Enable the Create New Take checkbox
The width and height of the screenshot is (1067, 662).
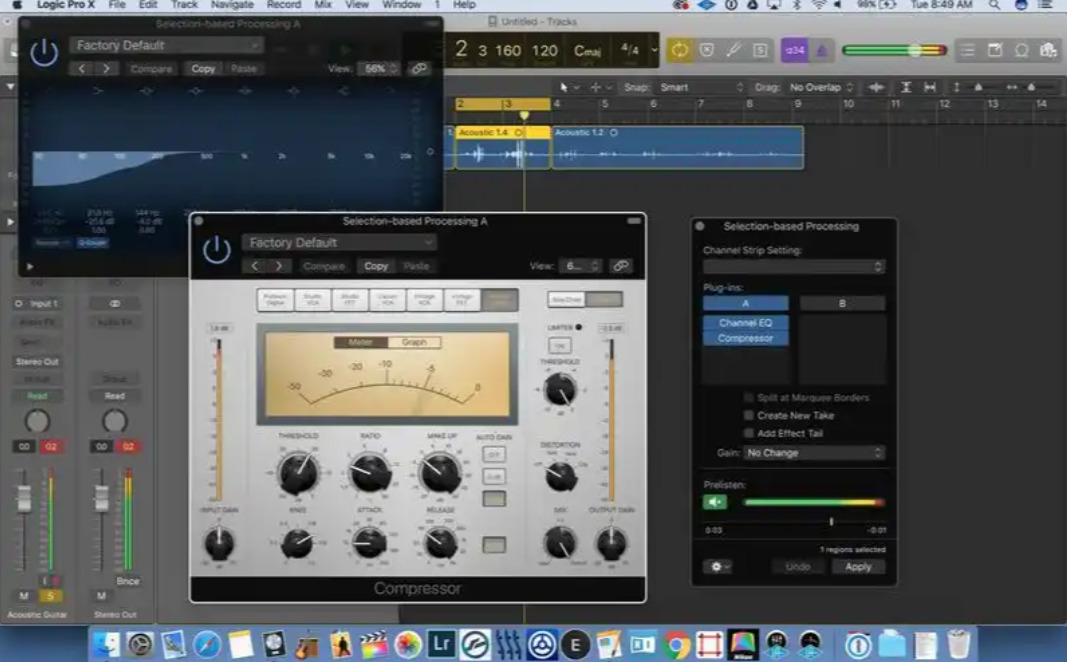point(748,415)
